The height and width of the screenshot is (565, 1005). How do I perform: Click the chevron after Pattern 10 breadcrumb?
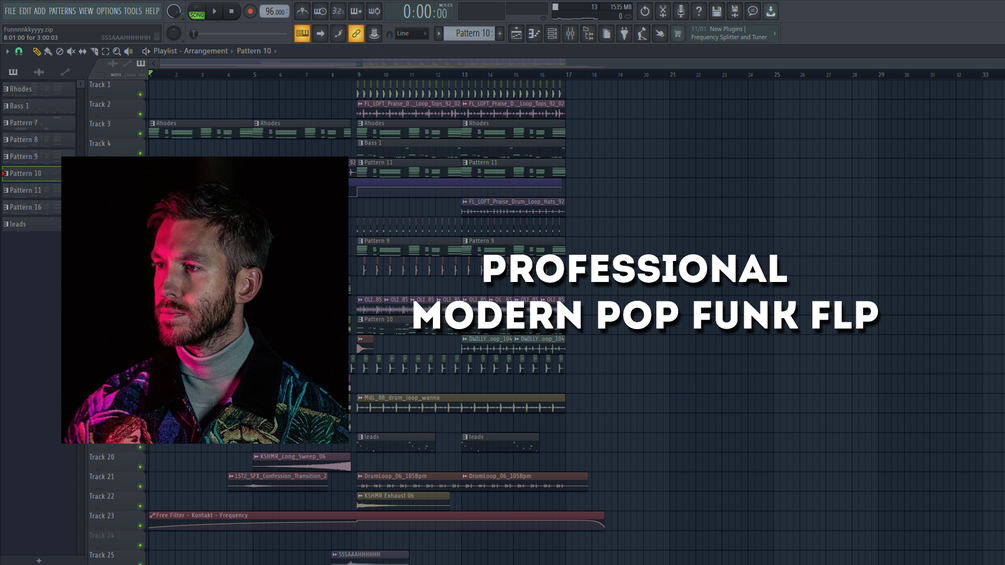[x=276, y=51]
